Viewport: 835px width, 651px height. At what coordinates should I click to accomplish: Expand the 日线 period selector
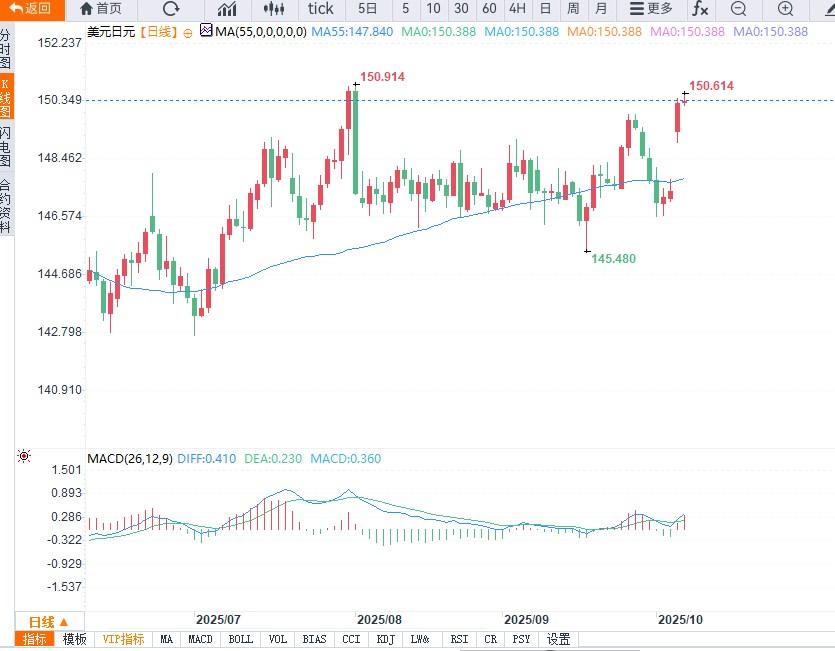pyautogui.click(x=48, y=621)
